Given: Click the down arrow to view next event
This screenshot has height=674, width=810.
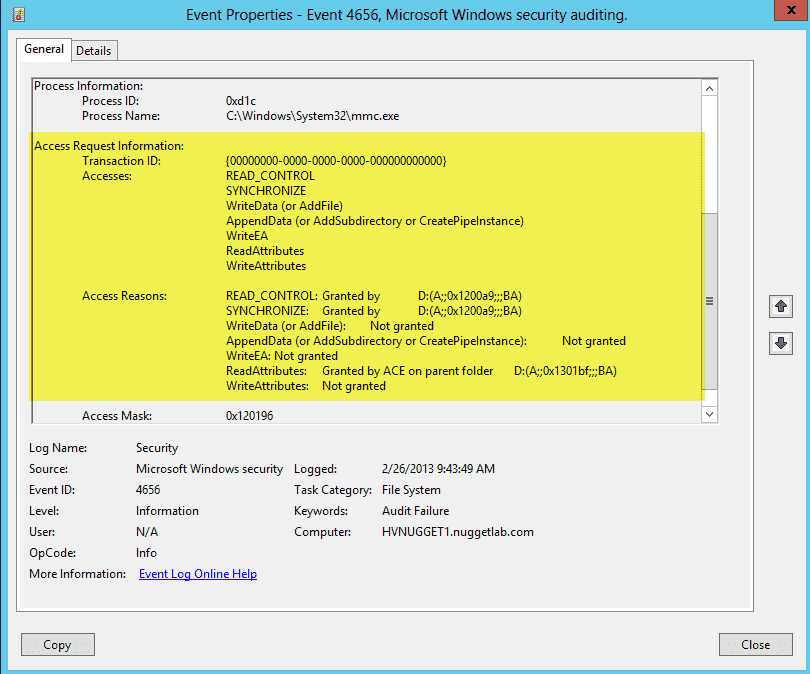Looking at the screenshot, I should [781, 343].
